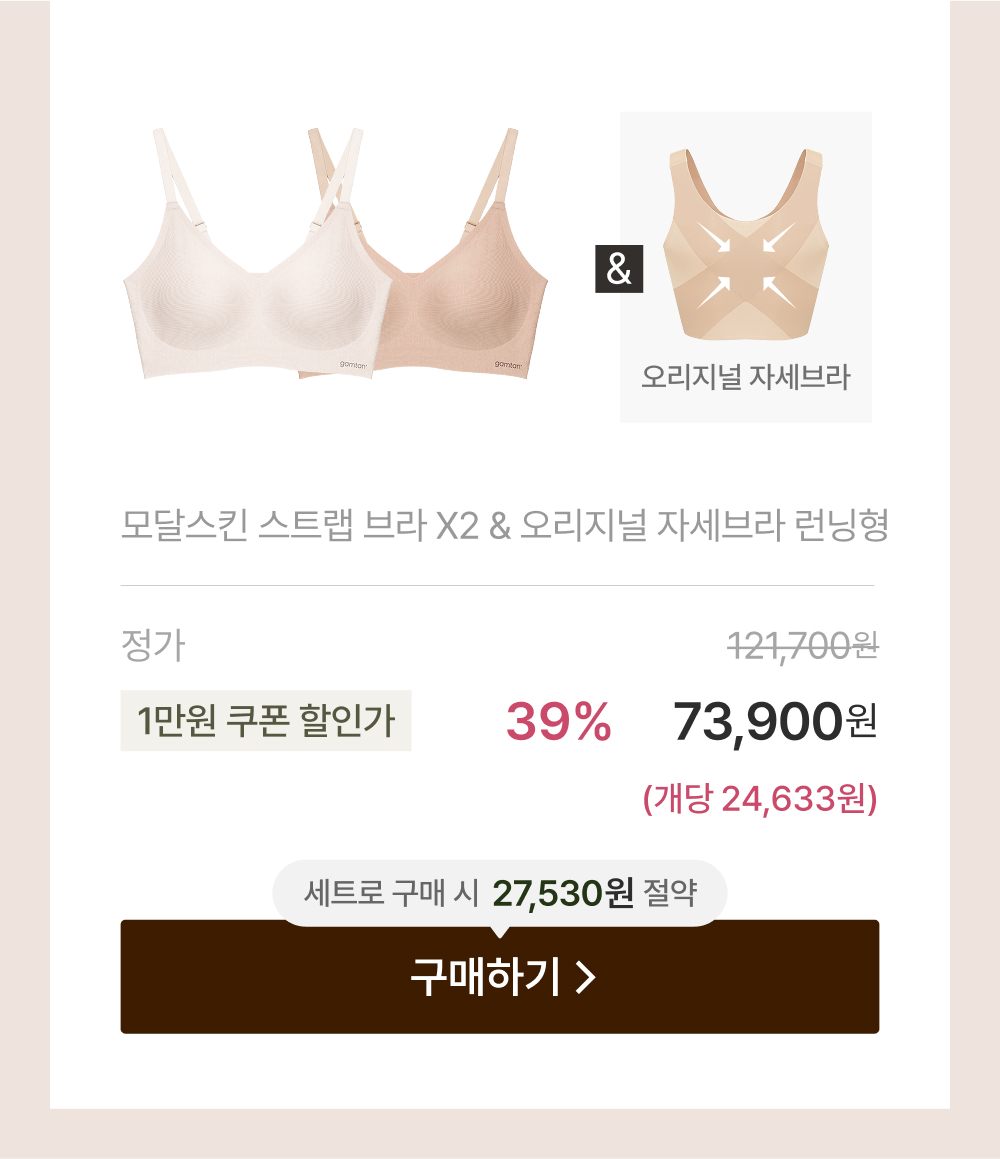Click the gomtan logo on ivory bra
The height and width of the screenshot is (1159, 1000).
pyautogui.click(x=353, y=364)
